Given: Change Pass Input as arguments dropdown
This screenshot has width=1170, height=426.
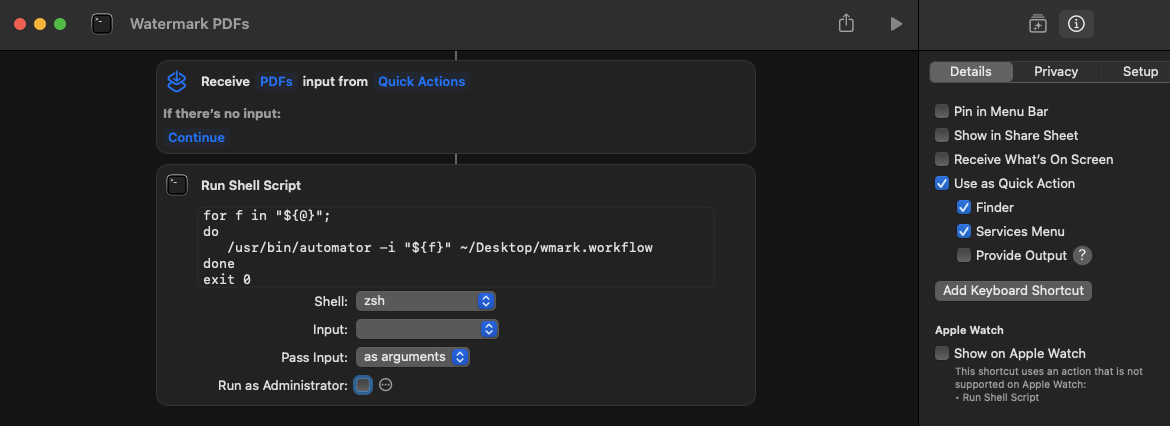Looking at the screenshot, I should point(413,357).
